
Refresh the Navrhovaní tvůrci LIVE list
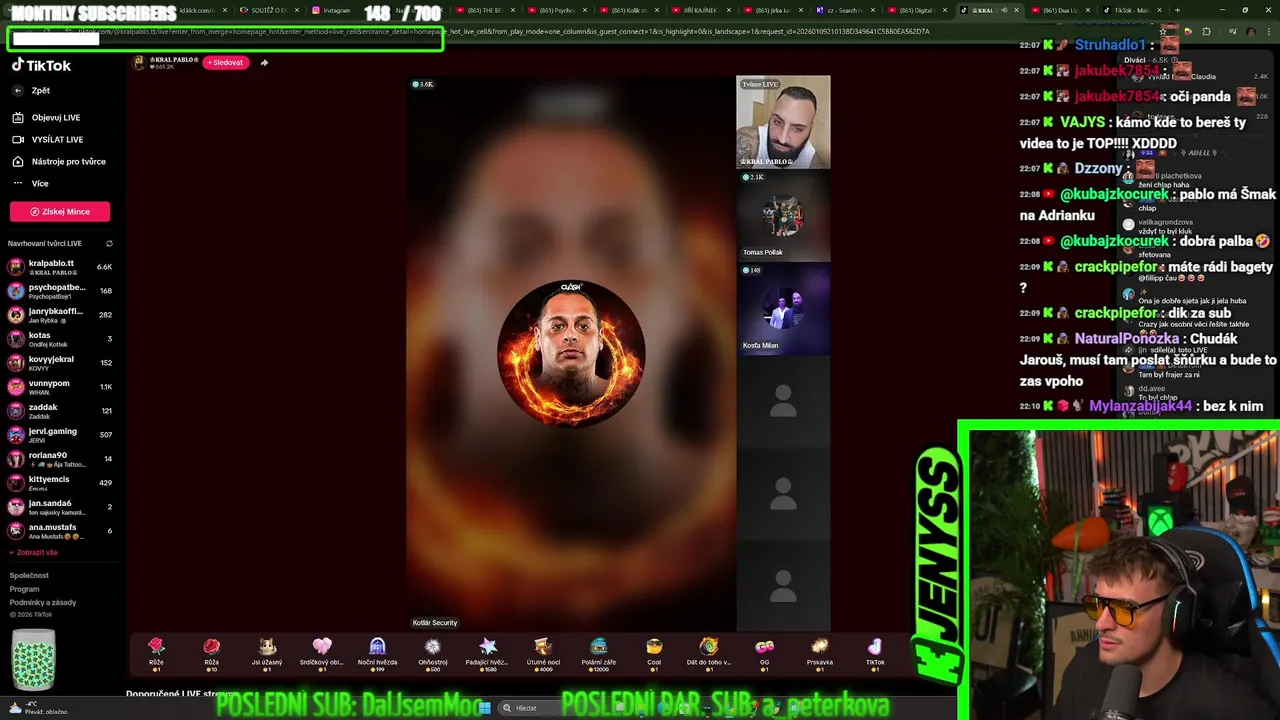(109, 243)
